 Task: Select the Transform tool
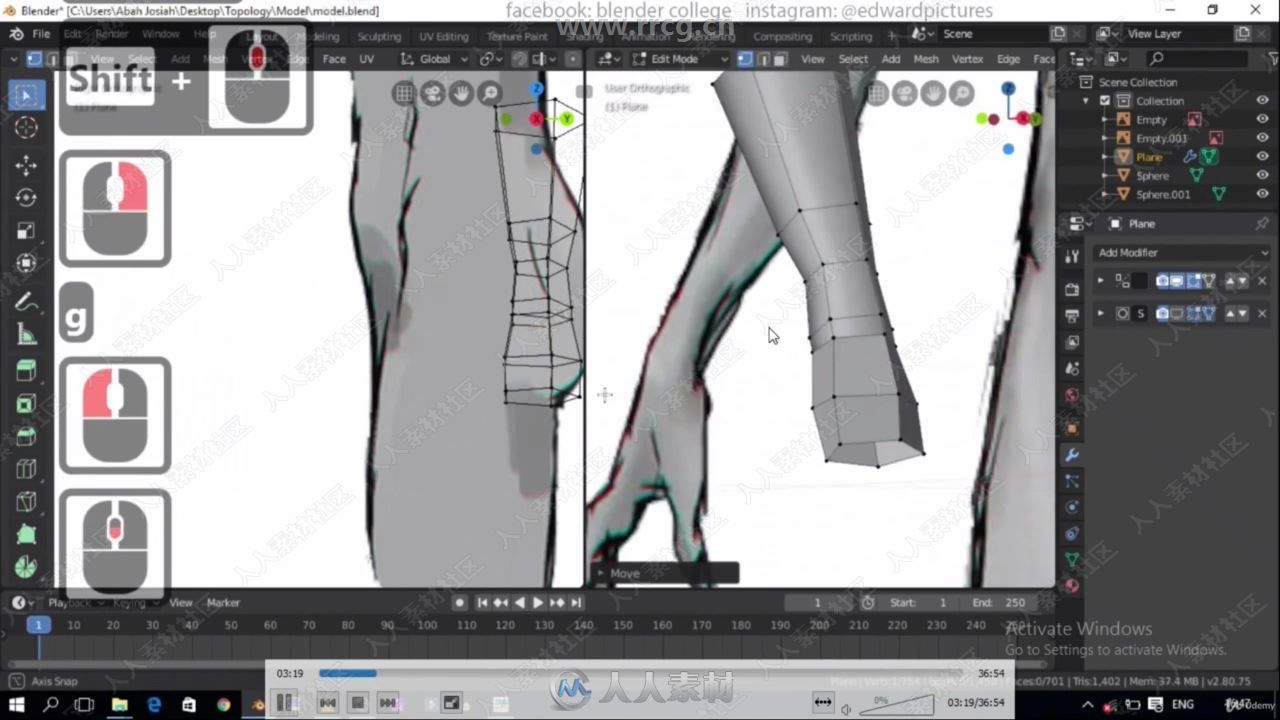click(26, 264)
